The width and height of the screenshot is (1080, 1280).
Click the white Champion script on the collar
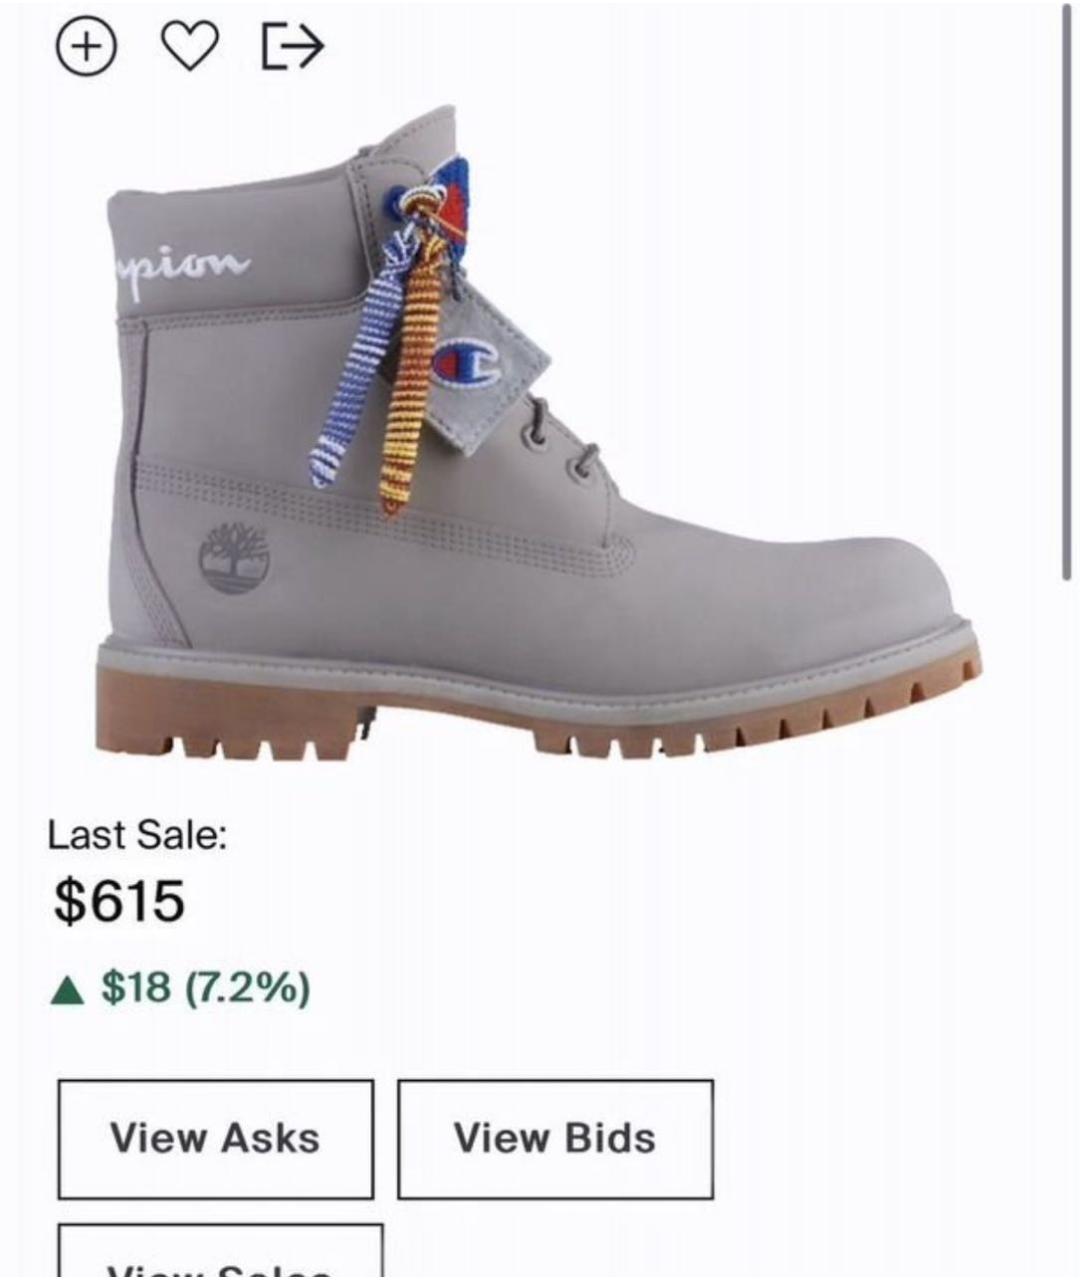click(178, 268)
